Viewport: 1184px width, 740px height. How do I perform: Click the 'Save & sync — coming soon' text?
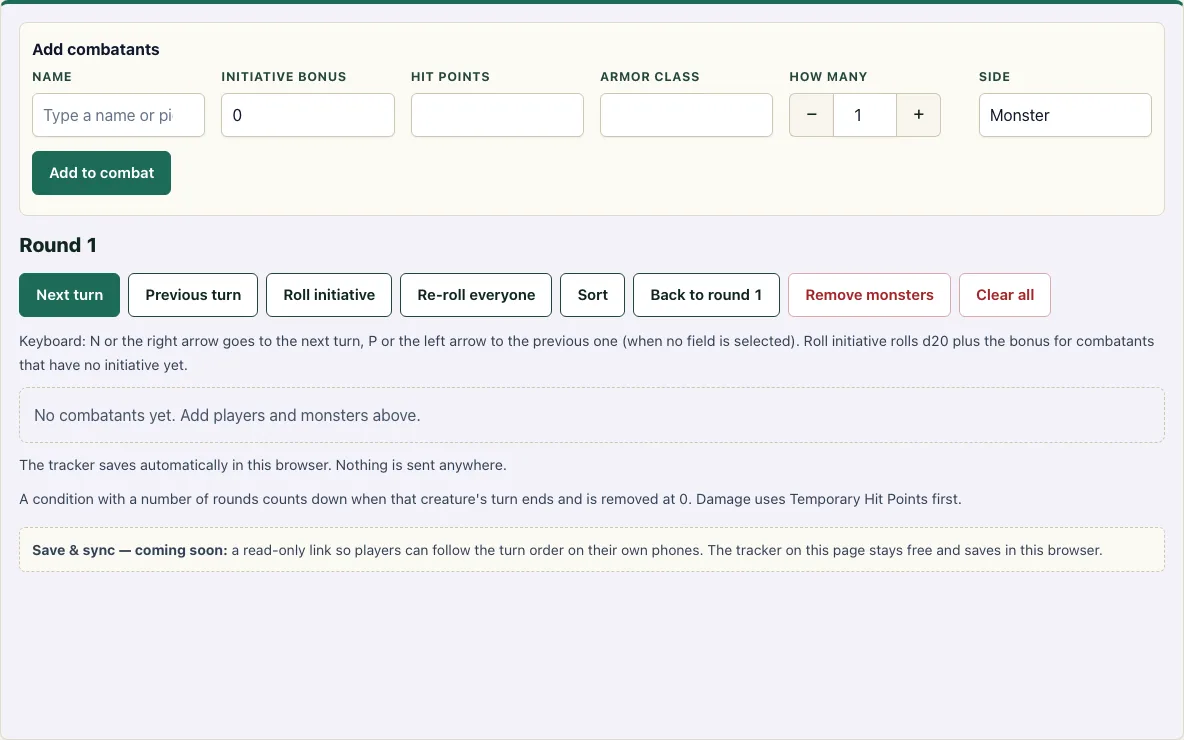(130, 550)
